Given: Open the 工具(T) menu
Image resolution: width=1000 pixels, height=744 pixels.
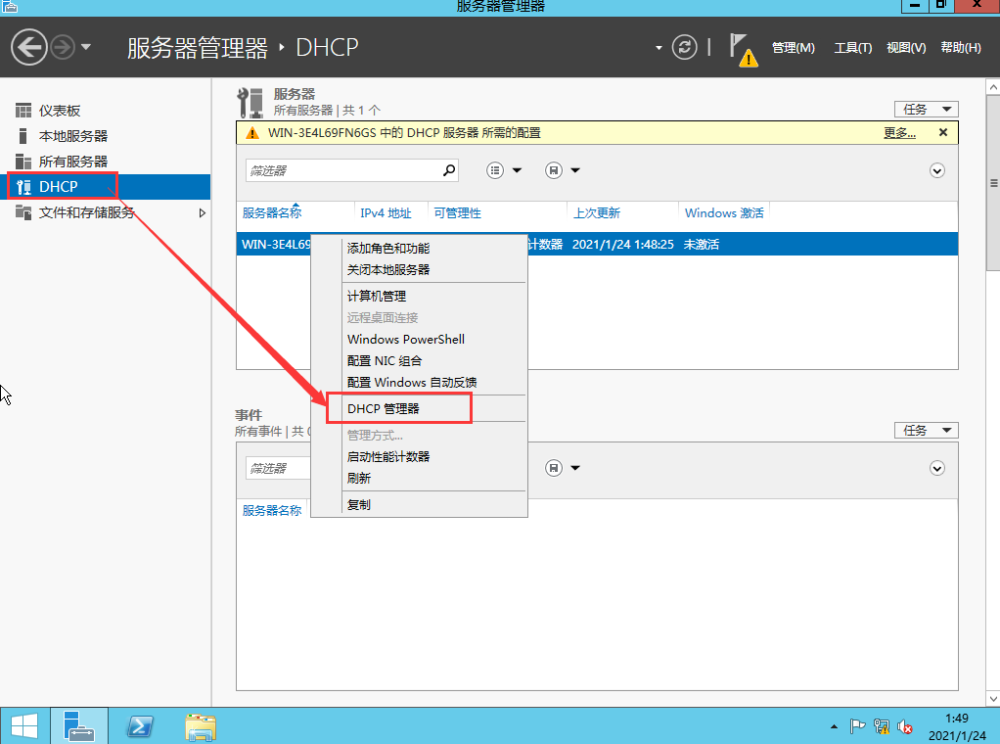Looking at the screenshot, I should coord(853,48).
